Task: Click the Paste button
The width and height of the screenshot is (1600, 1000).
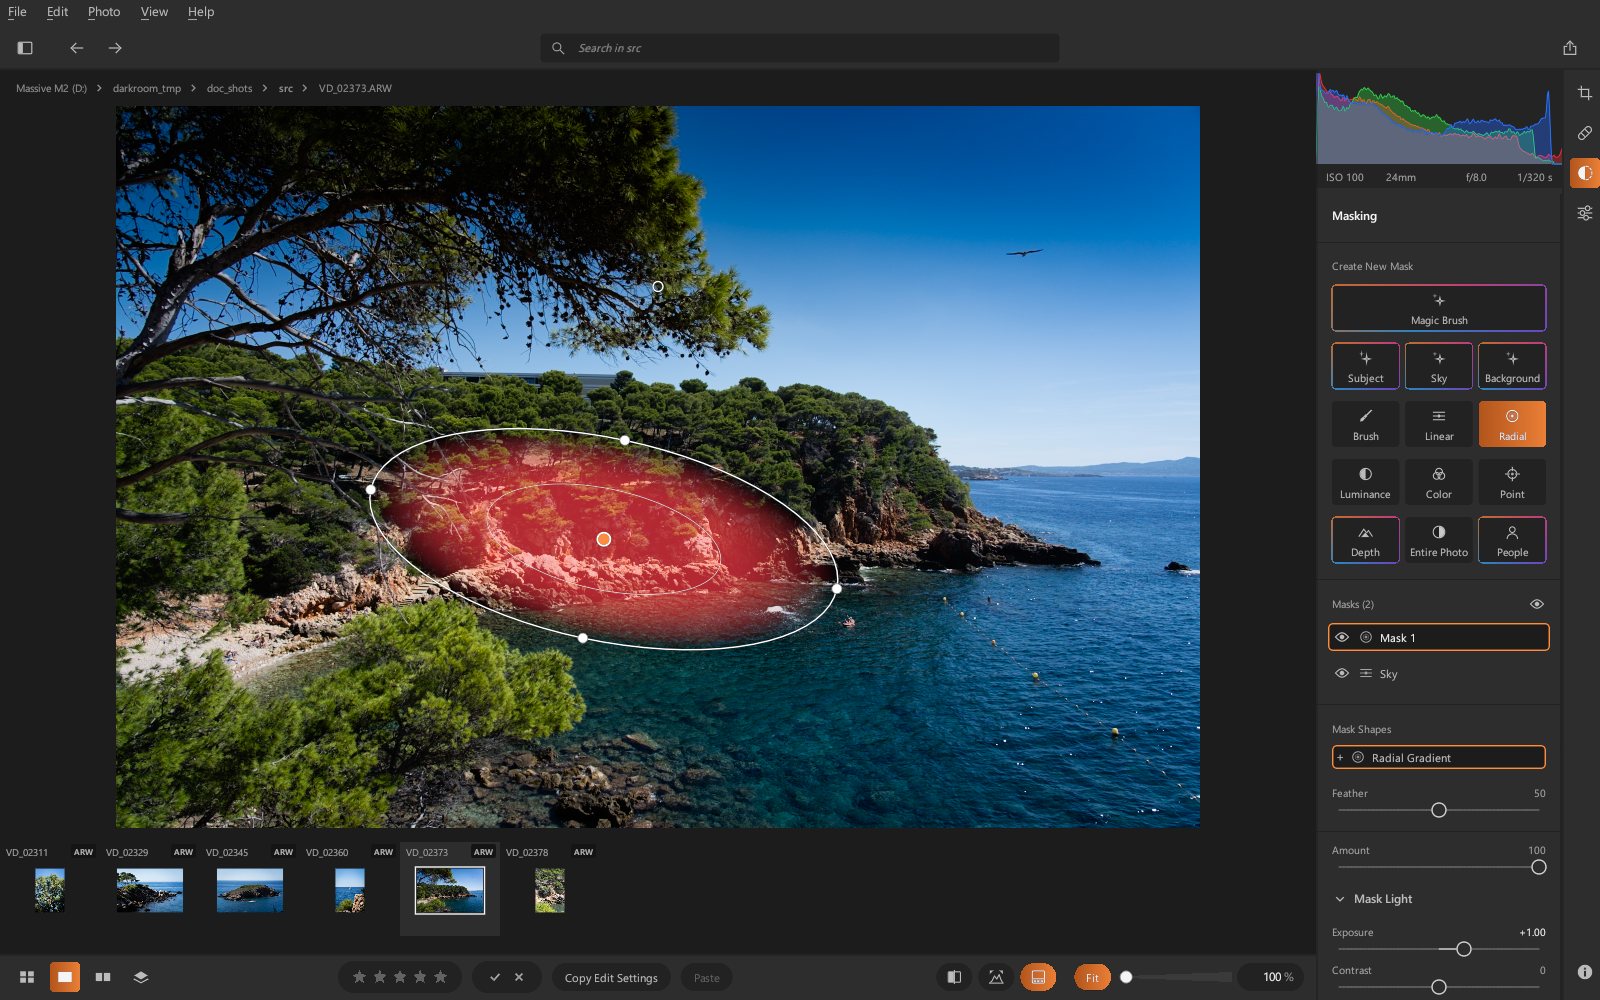Action: click(x=706, y=977)
